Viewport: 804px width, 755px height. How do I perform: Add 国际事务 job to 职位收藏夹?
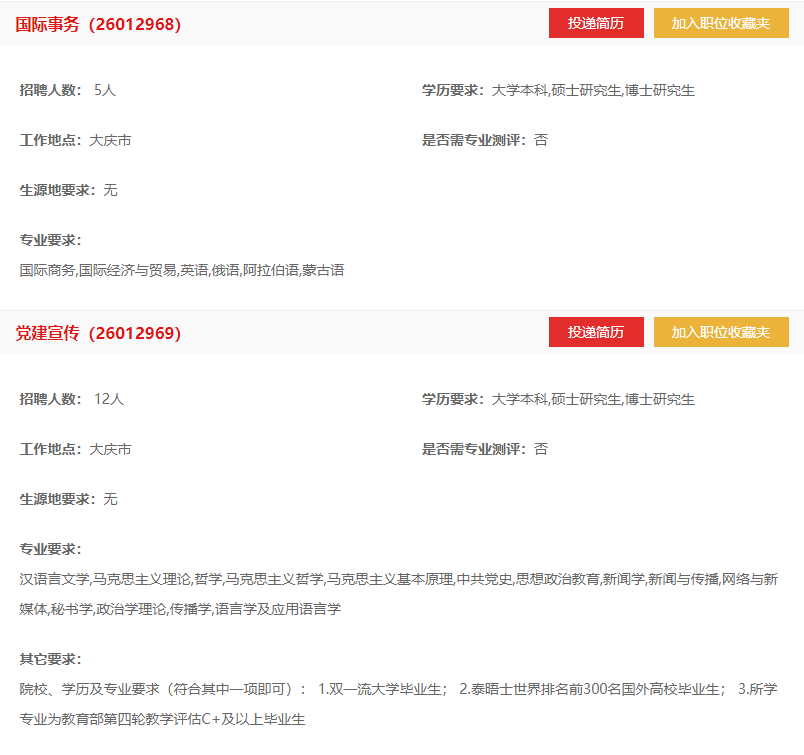point(721,23)
